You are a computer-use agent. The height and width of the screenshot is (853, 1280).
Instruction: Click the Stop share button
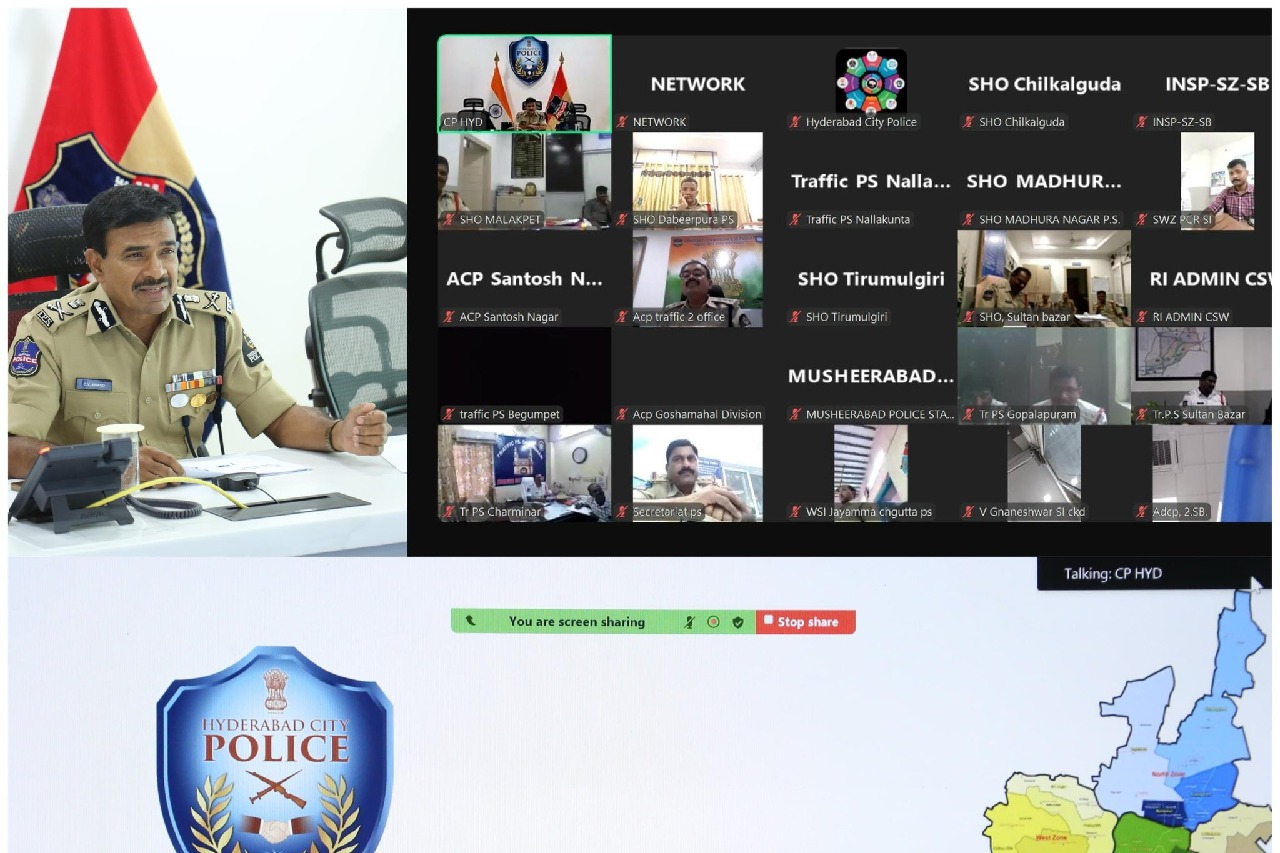(805, 622)
